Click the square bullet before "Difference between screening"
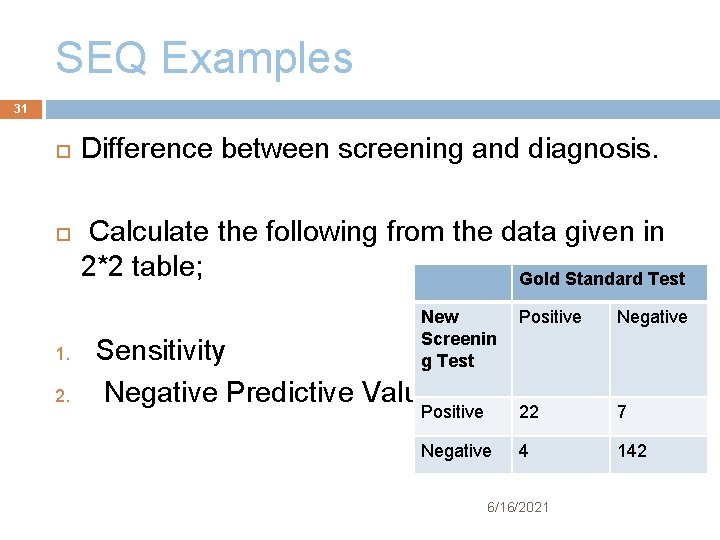The height and width of the screenshot is (540, 720). [x=61, y=151]
